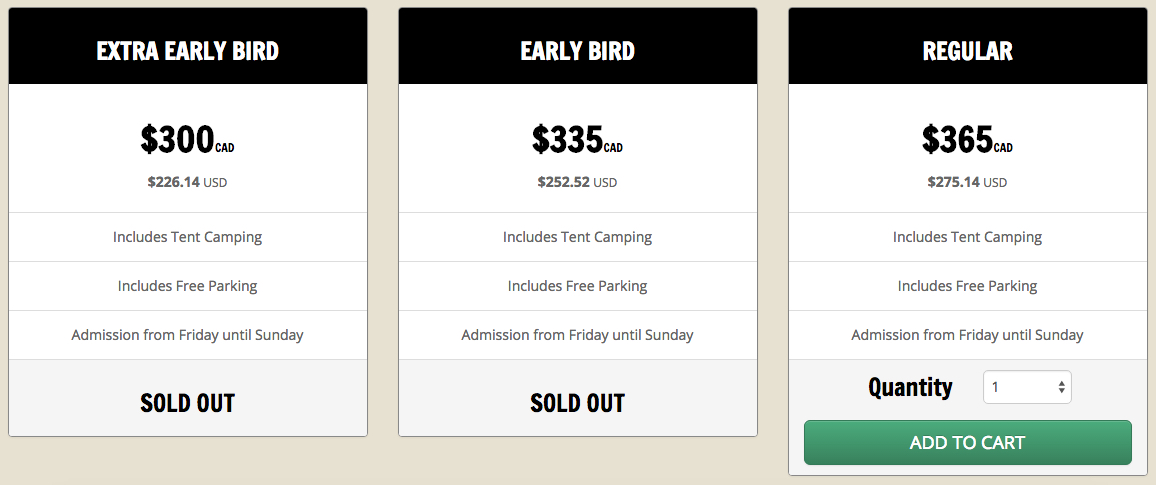The width and height of the screenshot is (1156, 485).
Task: Click Includes Tent Camping in Regular card
Action: pyautogui.click(x=967, y=237)
